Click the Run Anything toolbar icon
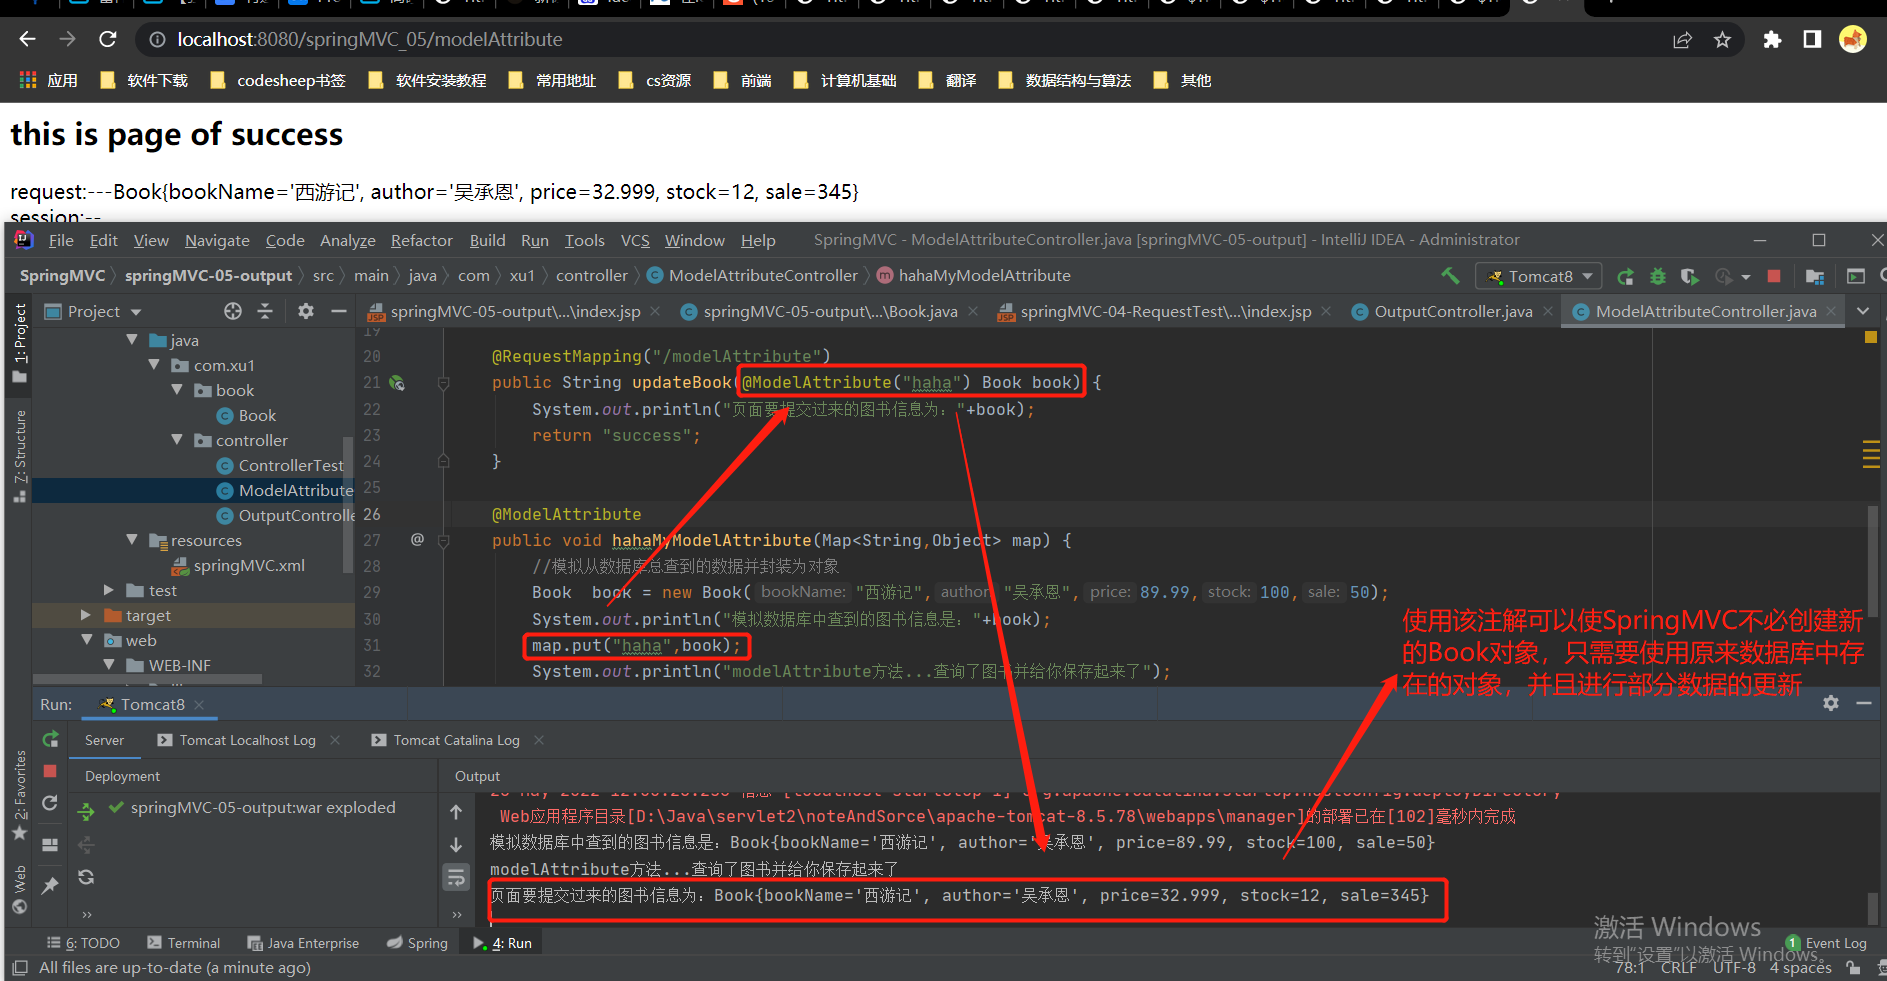The height and width of the screenshot is (981, 1887). (x=1856, y=276)
